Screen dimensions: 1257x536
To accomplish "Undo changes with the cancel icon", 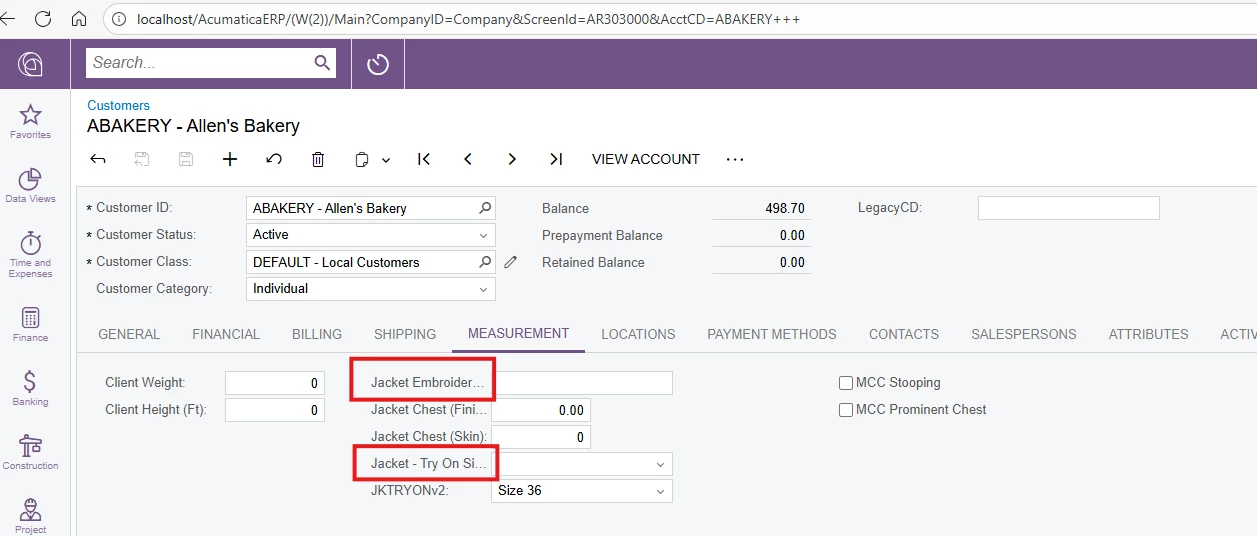I will (274, 159).
